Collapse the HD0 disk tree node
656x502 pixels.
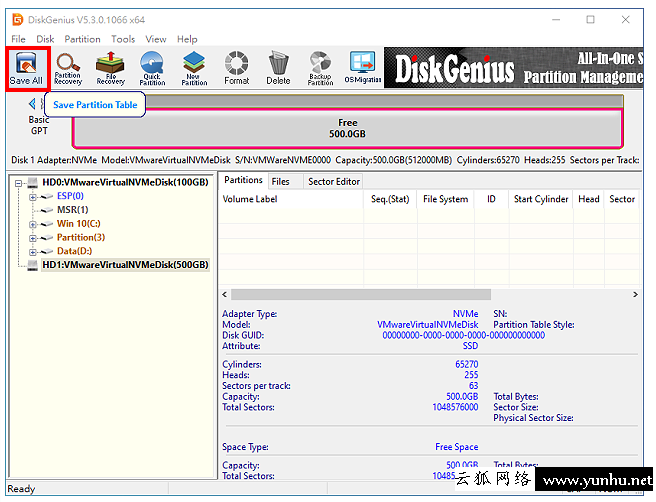[x=18, y=183]
